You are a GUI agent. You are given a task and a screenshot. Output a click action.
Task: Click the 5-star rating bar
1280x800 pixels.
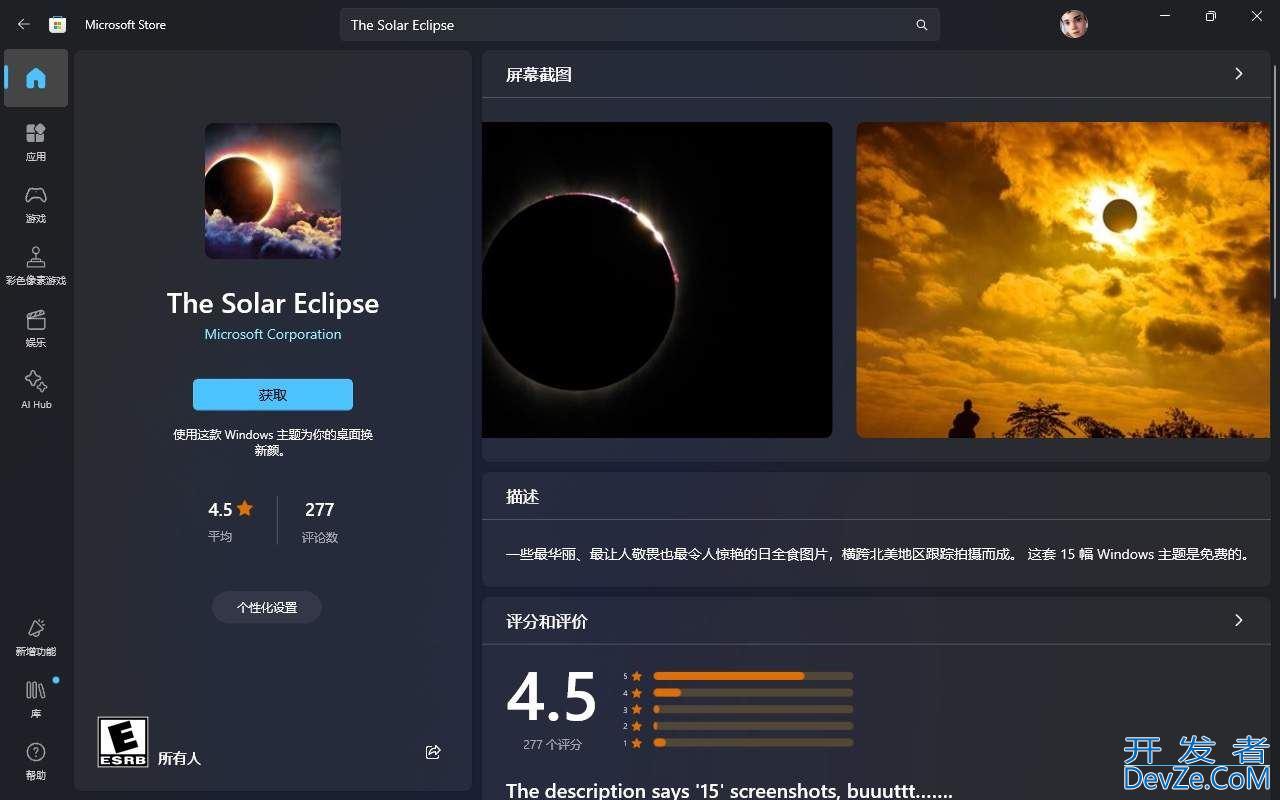753,676
